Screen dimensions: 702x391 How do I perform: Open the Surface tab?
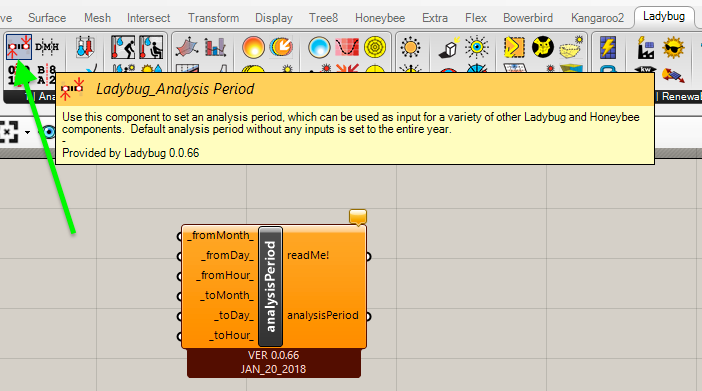47,18
